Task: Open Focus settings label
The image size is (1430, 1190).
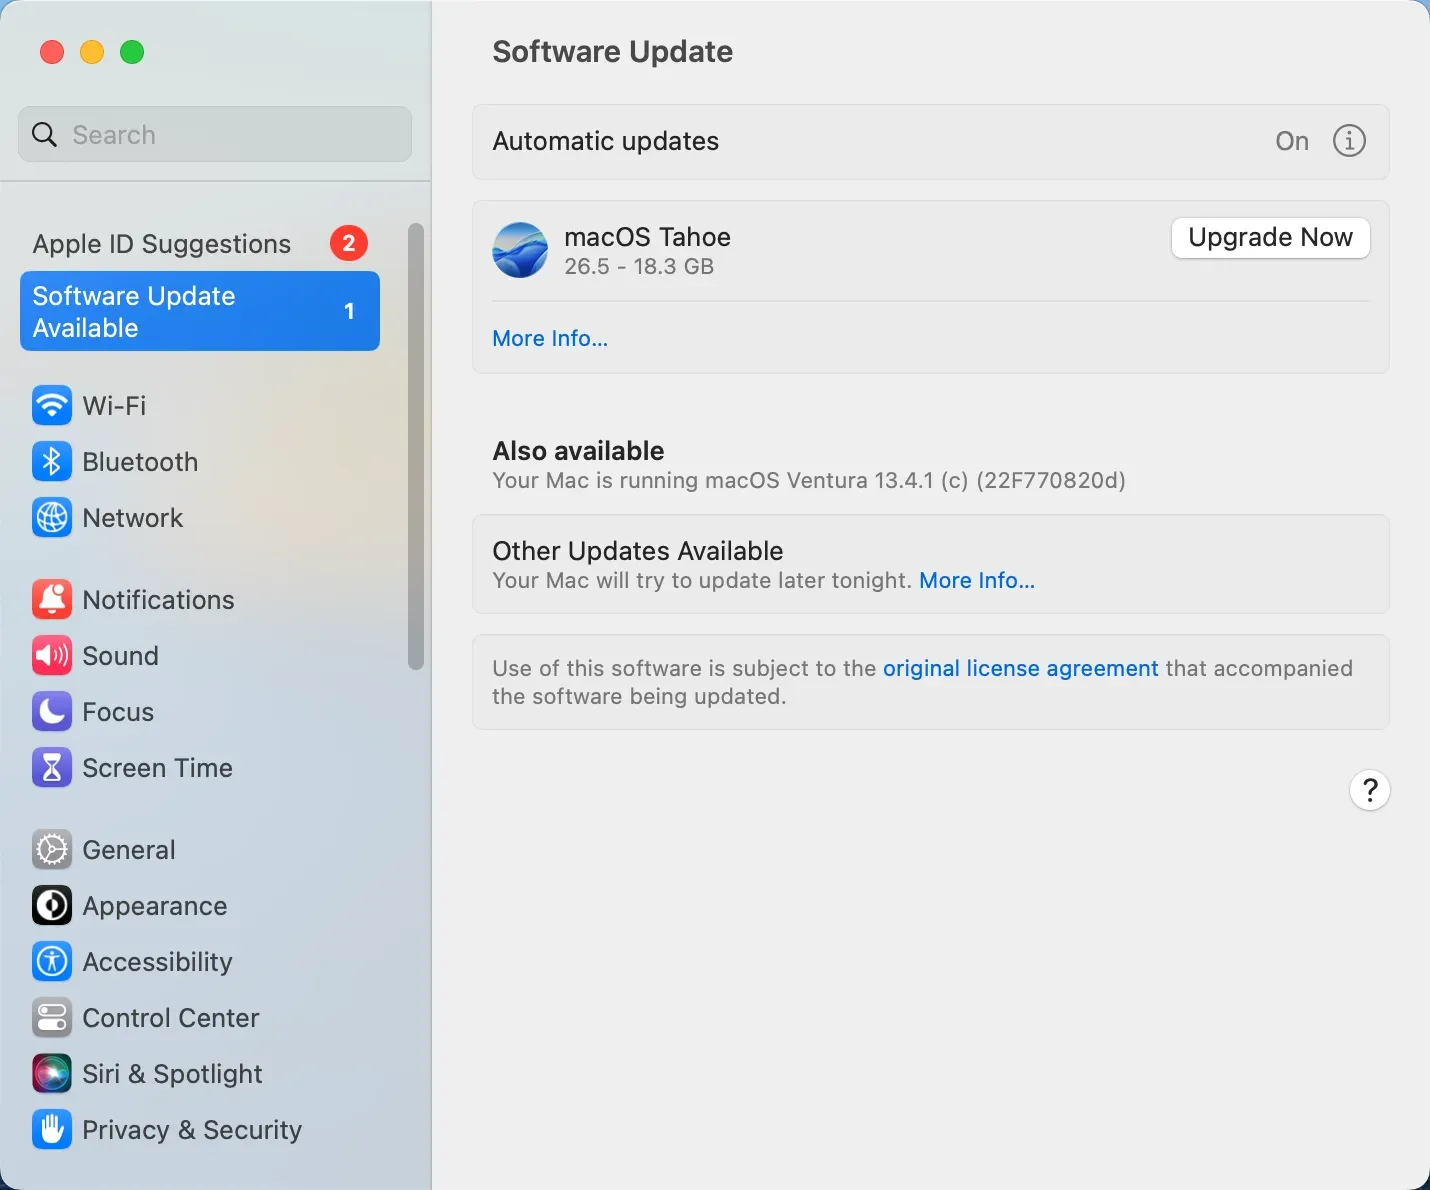Action: pos(118,712)
